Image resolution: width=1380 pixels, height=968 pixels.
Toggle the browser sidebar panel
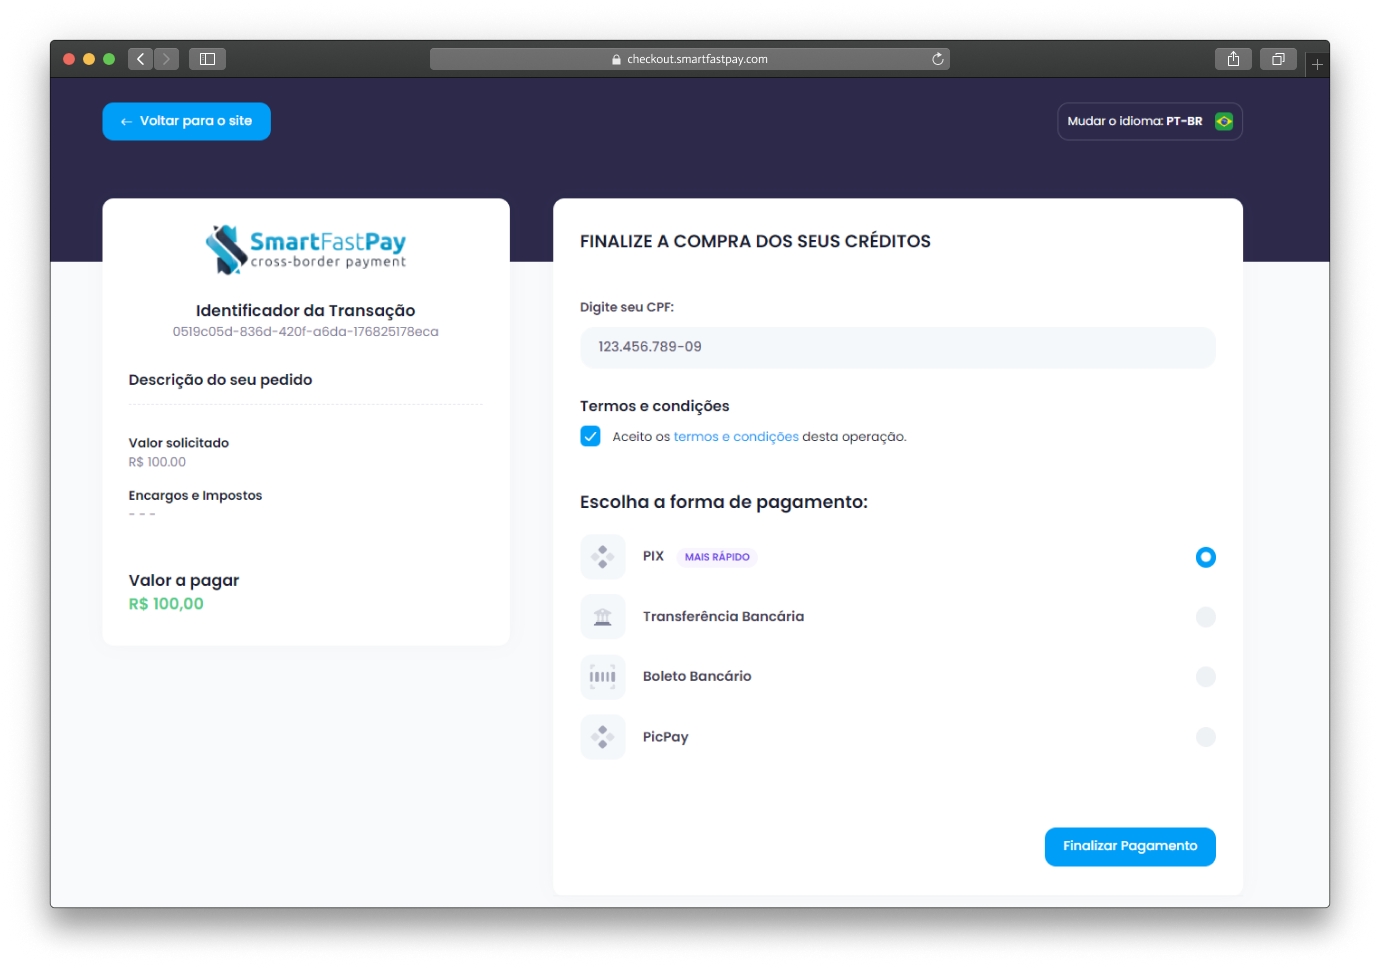207,59
